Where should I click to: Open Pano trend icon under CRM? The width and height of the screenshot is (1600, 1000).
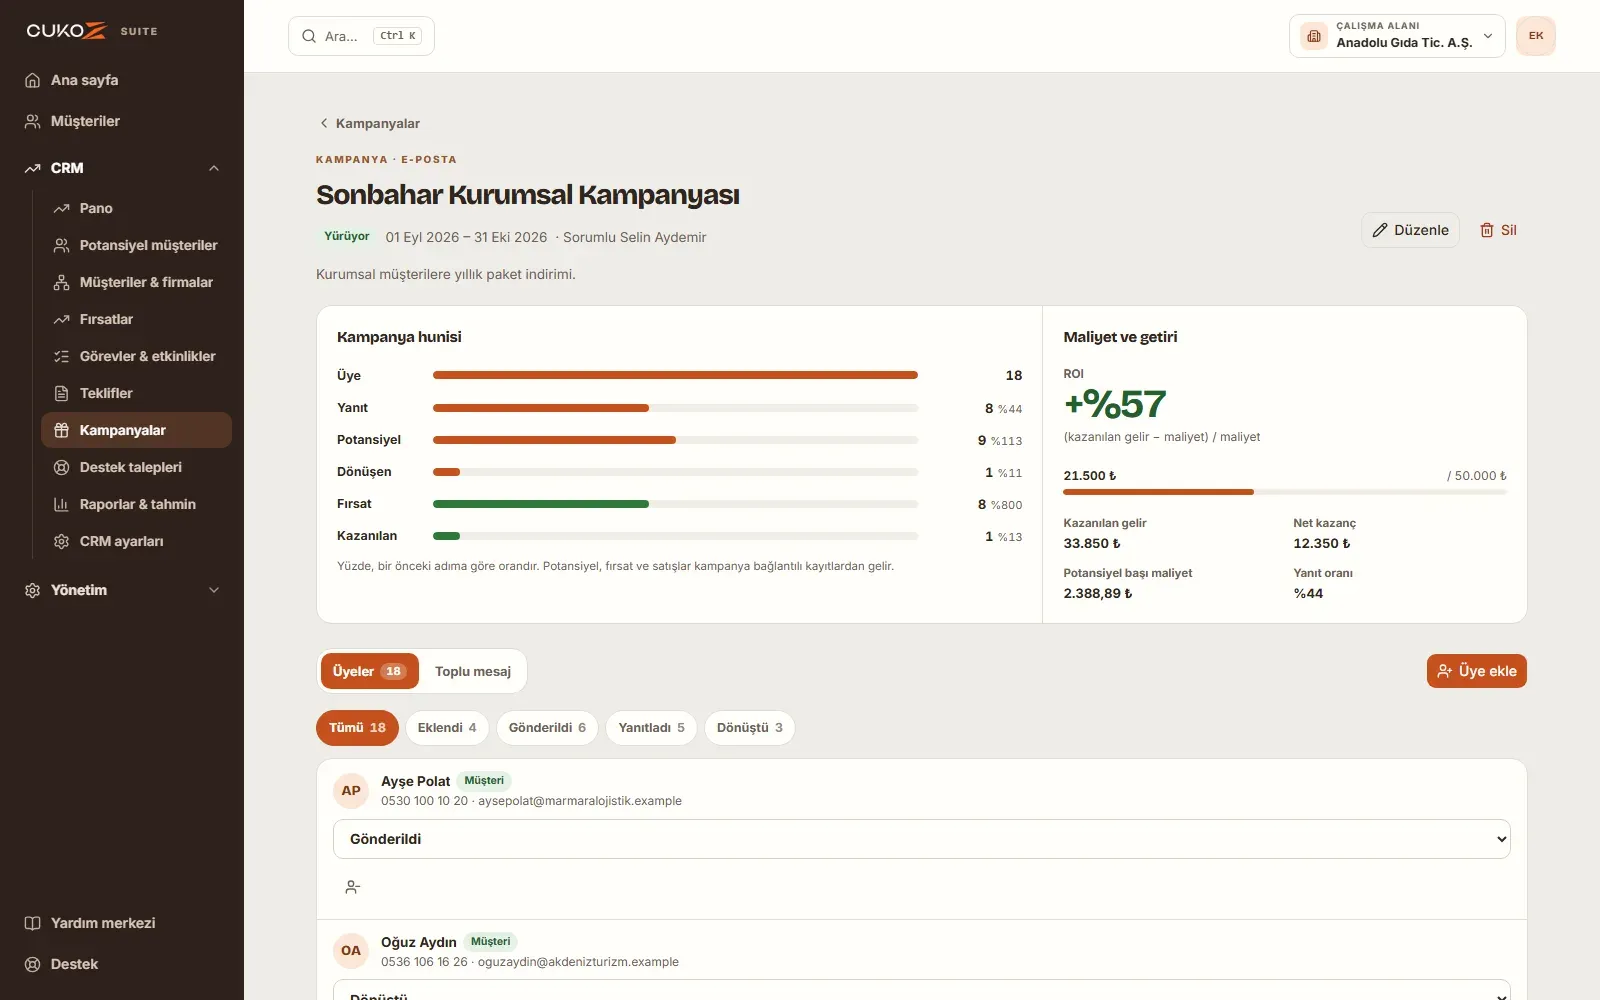61,208
